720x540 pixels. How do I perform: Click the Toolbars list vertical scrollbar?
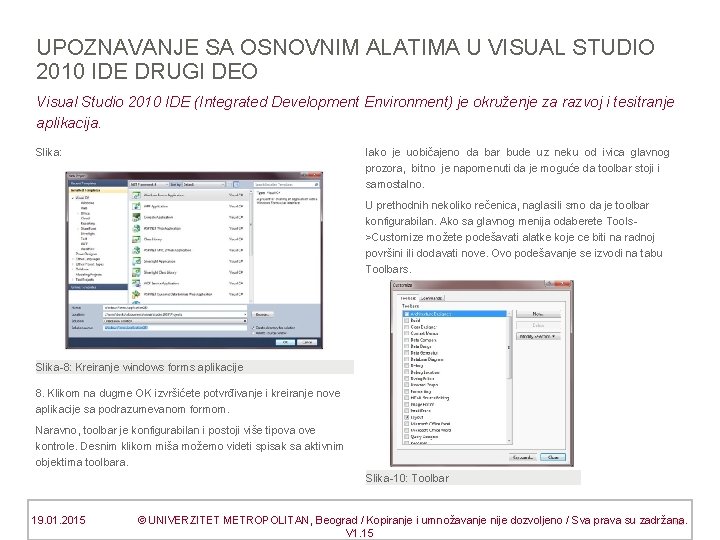point(509,377)
